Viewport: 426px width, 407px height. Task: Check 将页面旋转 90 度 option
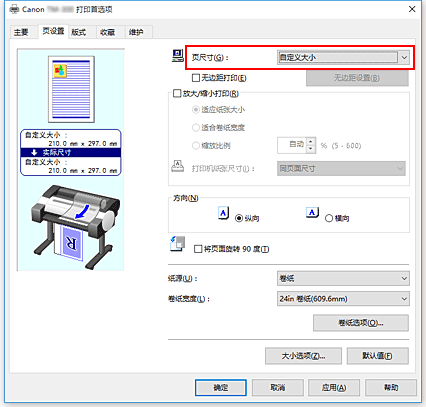198,249
